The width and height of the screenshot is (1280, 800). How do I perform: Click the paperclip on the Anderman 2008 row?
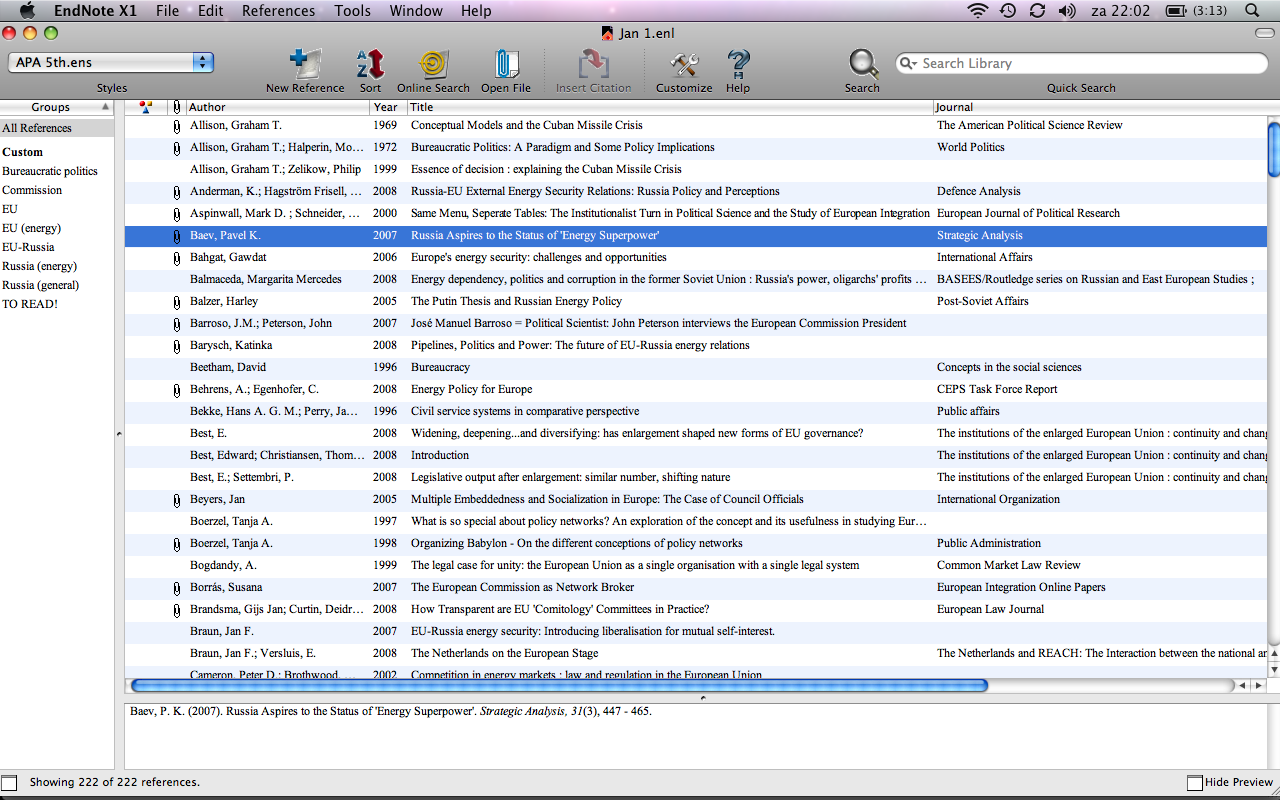pos(177,192)
